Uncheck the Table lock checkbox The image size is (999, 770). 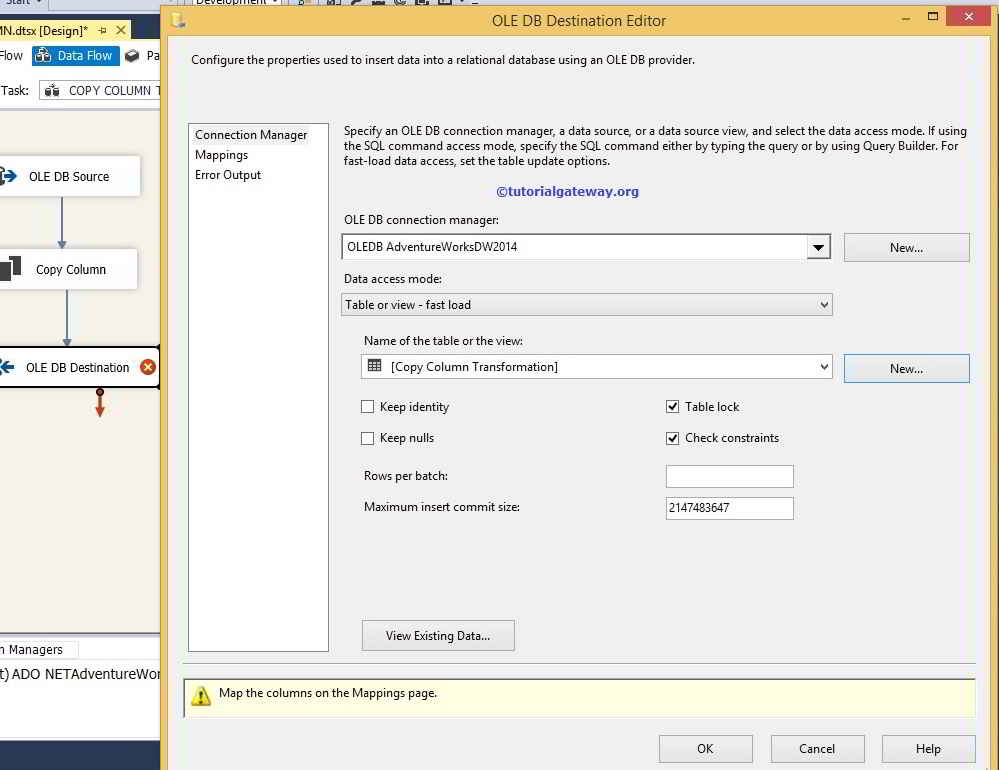point(673,407)
